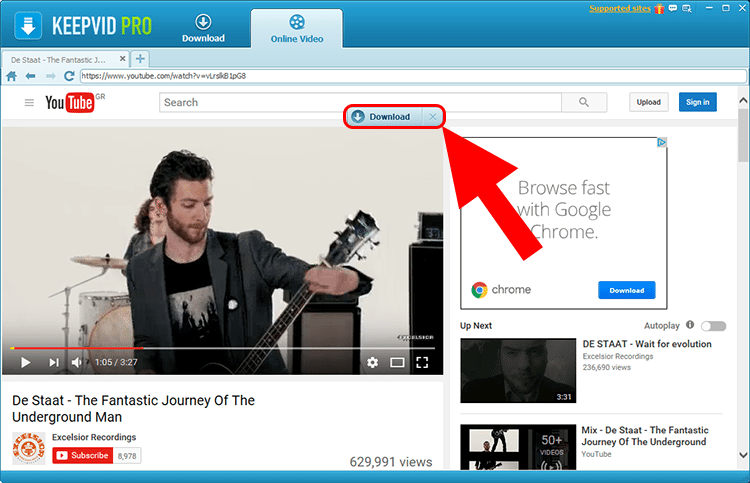Image resolution: width=750 pixels, height=483 pixels.
Task: Click the red Subscribe button
Action: point(82,456)
